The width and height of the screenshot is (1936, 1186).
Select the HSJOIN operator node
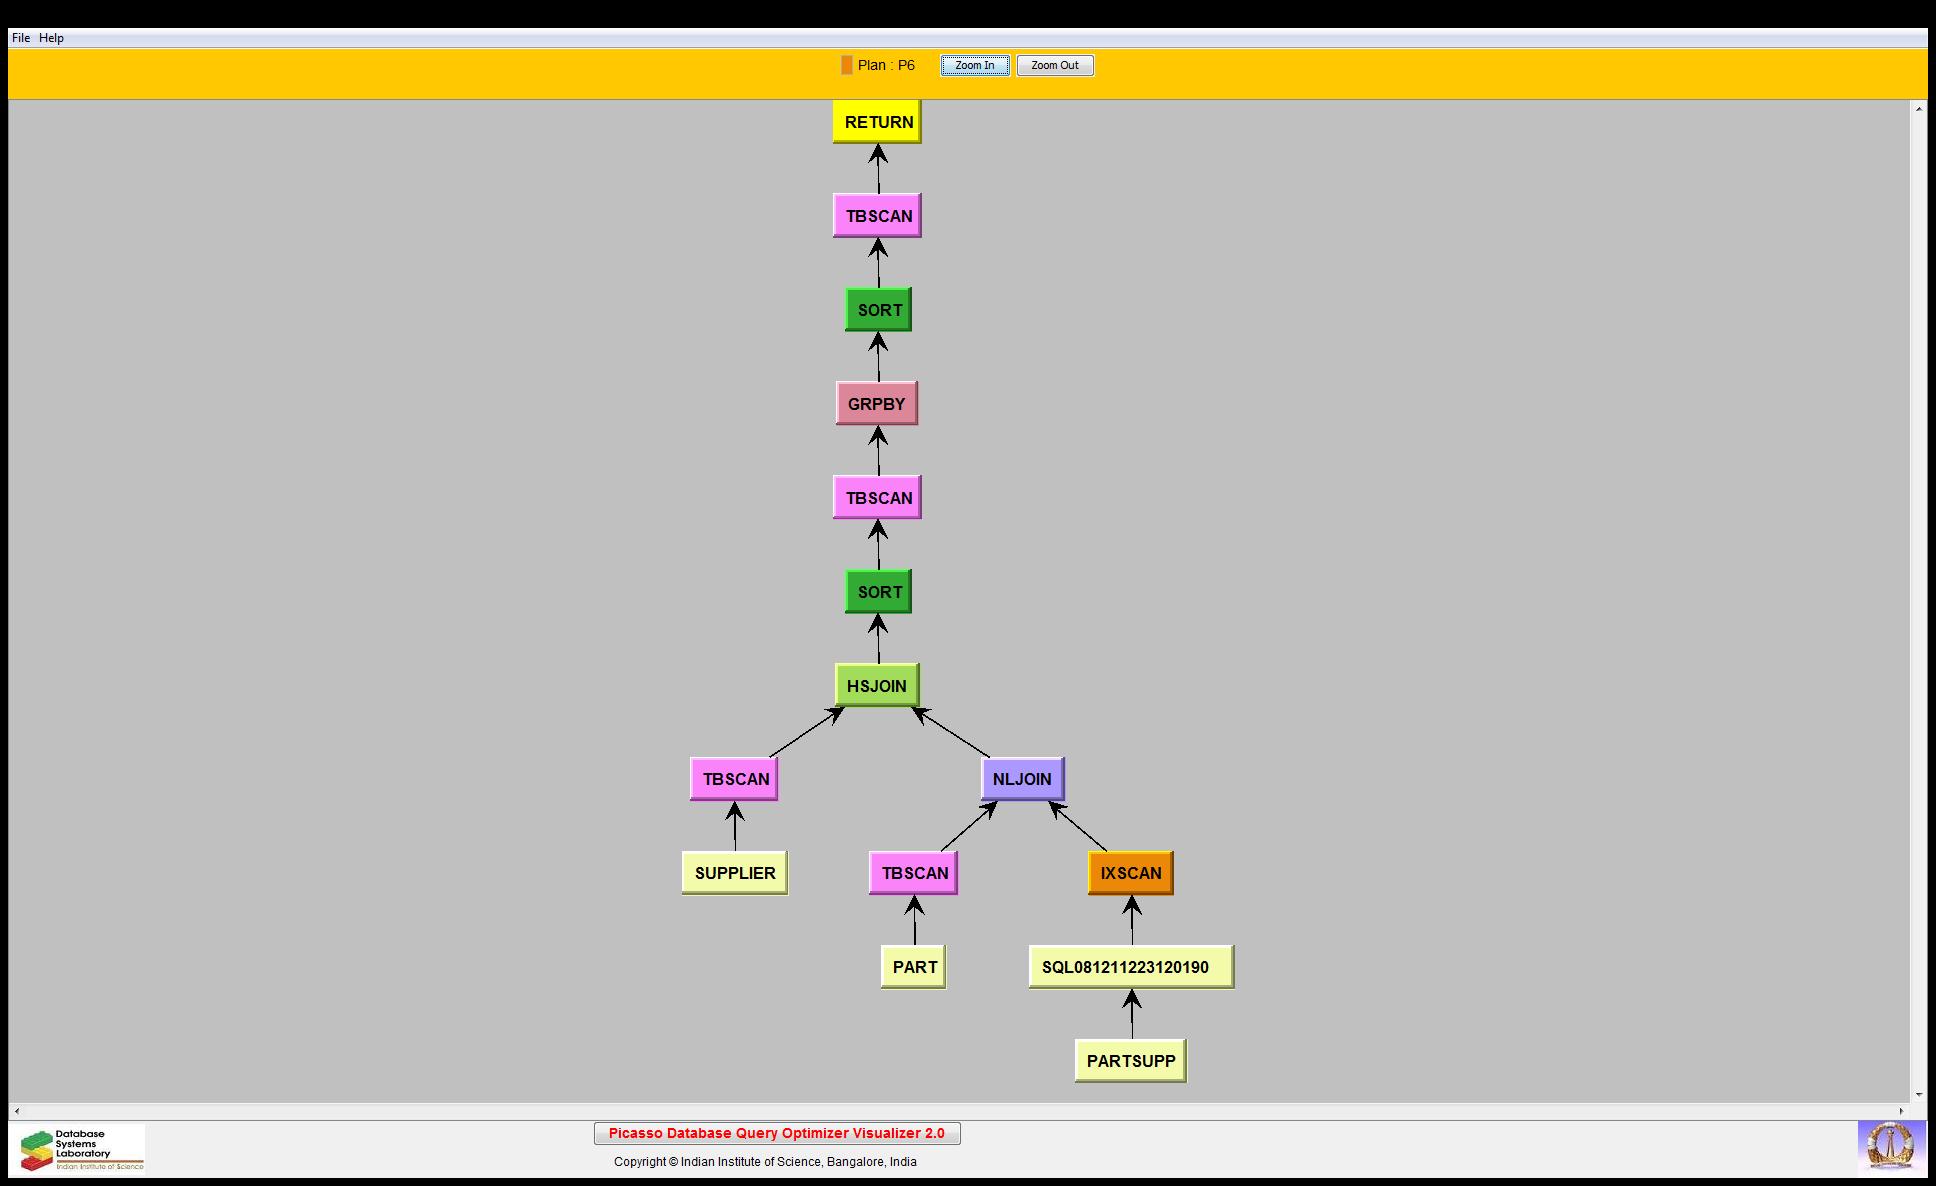(877, 686)
